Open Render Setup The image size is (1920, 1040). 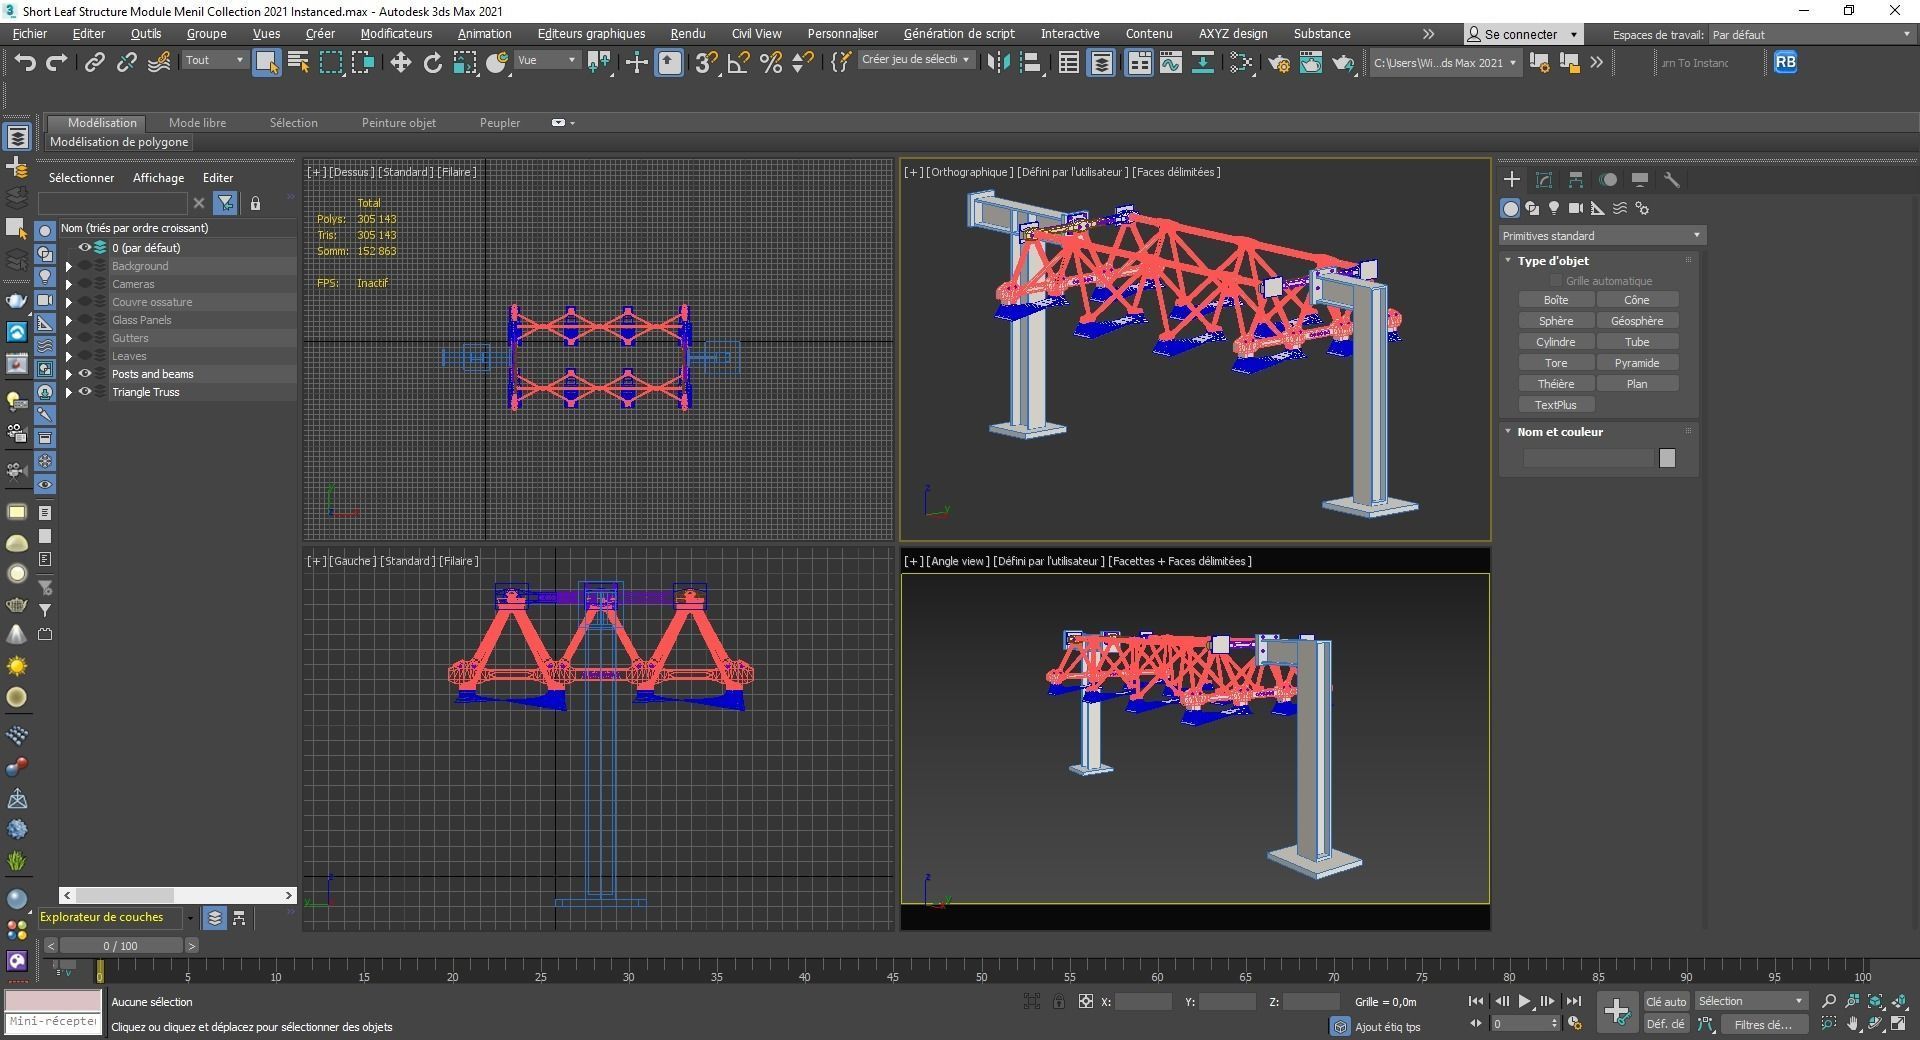click(1278, 63)
